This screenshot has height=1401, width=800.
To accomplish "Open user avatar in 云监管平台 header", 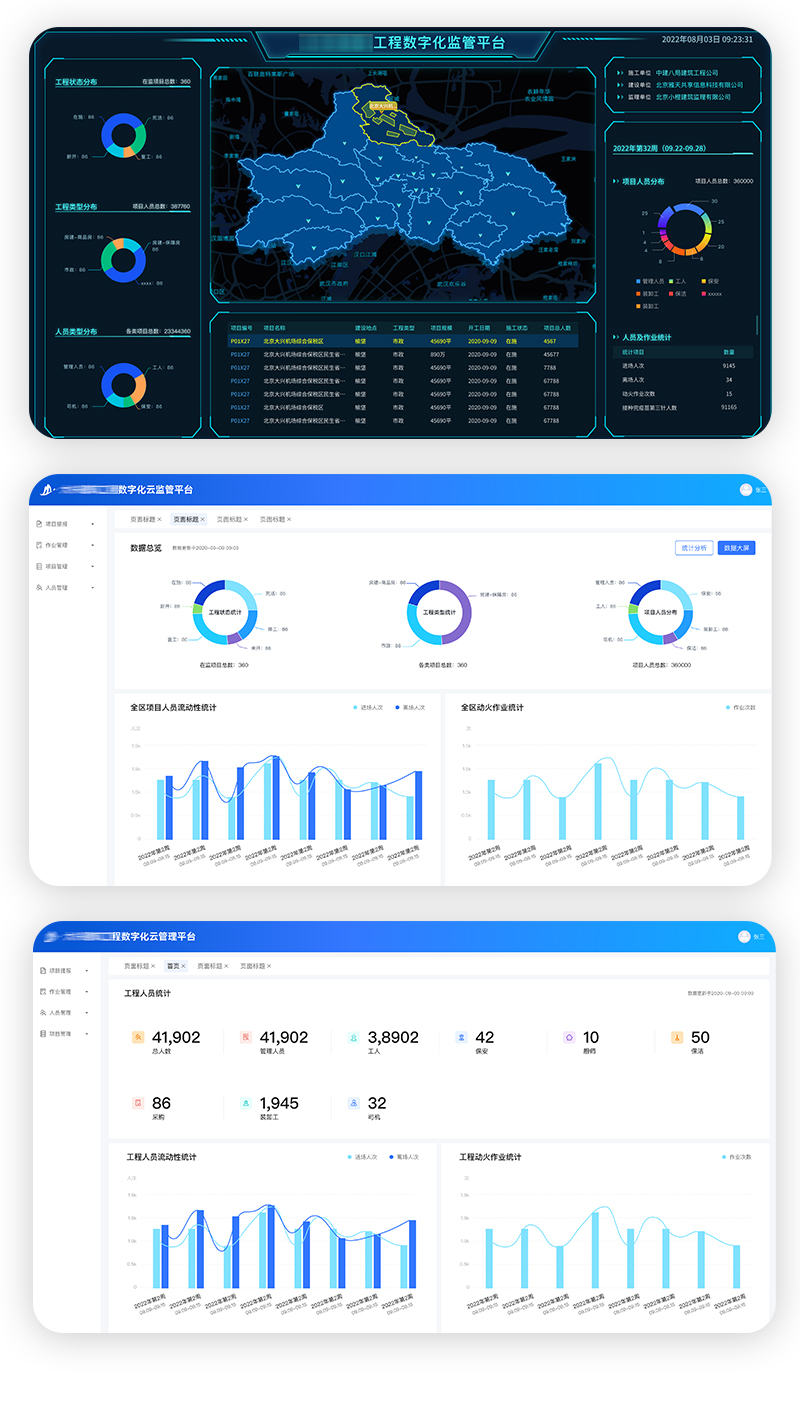I will tap(745, 490).
